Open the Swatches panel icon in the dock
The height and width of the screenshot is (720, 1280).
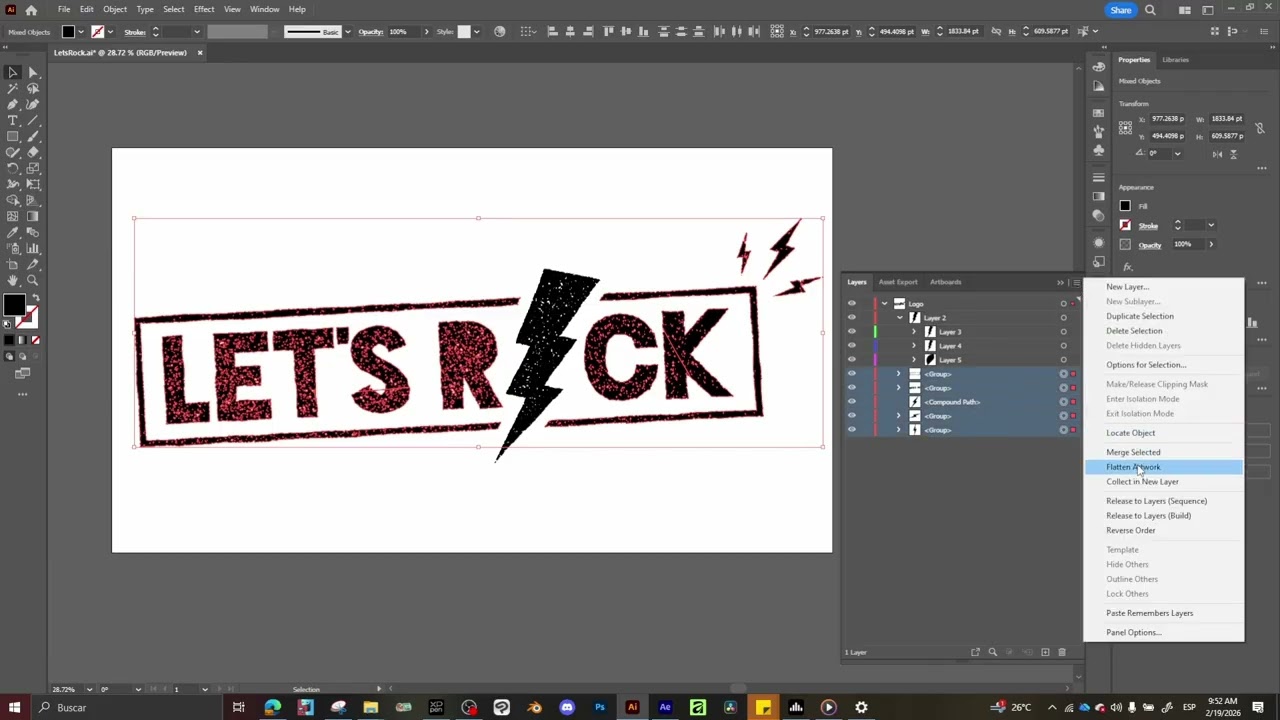(1099, 113)
